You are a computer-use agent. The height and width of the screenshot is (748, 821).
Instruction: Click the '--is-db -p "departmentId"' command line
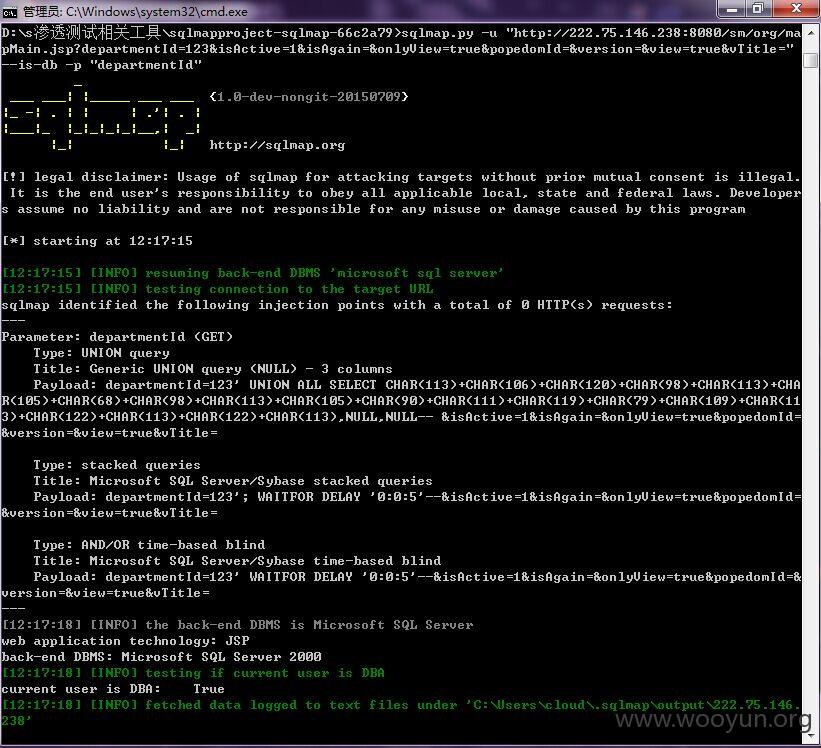102,65
